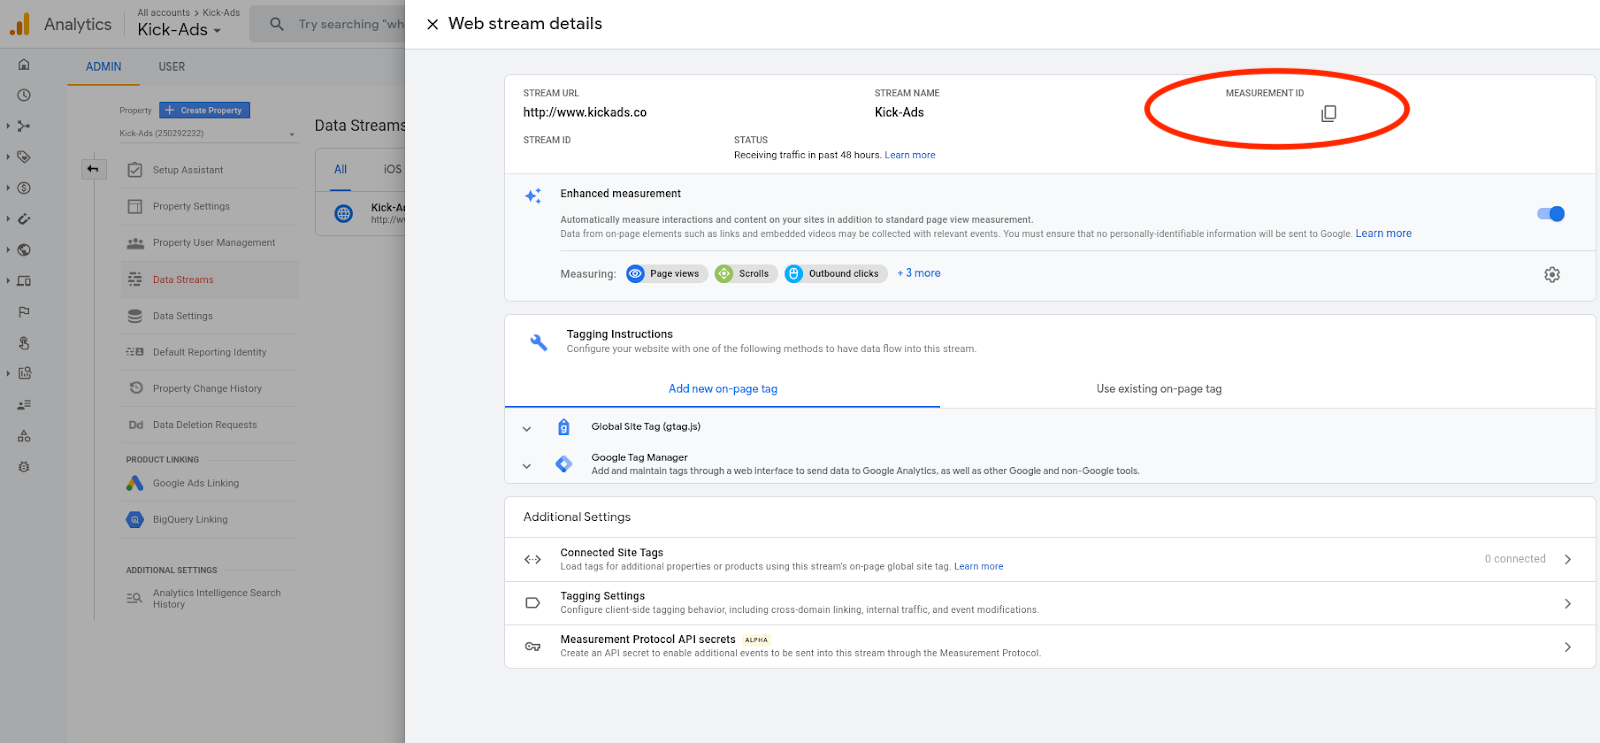Open the flag icon in sidebar
This screenshot has width=1600, height=743.
(x=24, y=312)
